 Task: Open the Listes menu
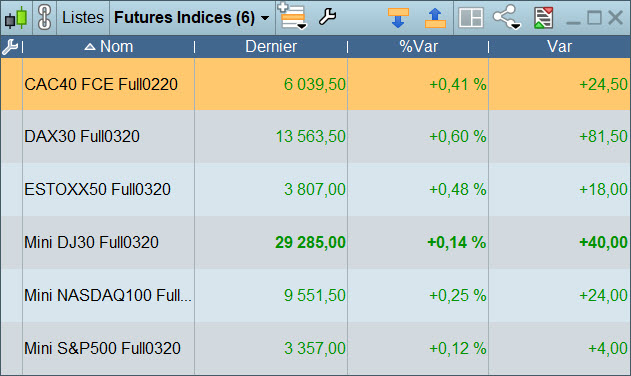tap(83, 18)
